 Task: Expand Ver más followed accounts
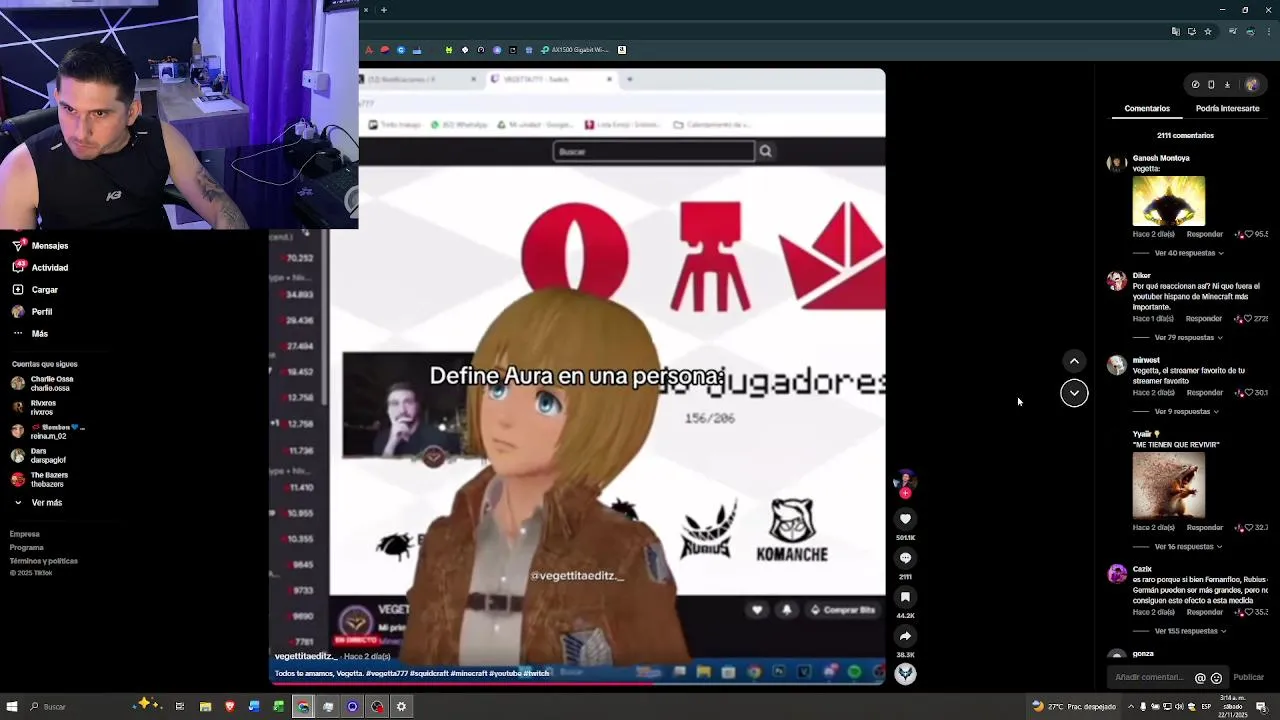[38, 503]
